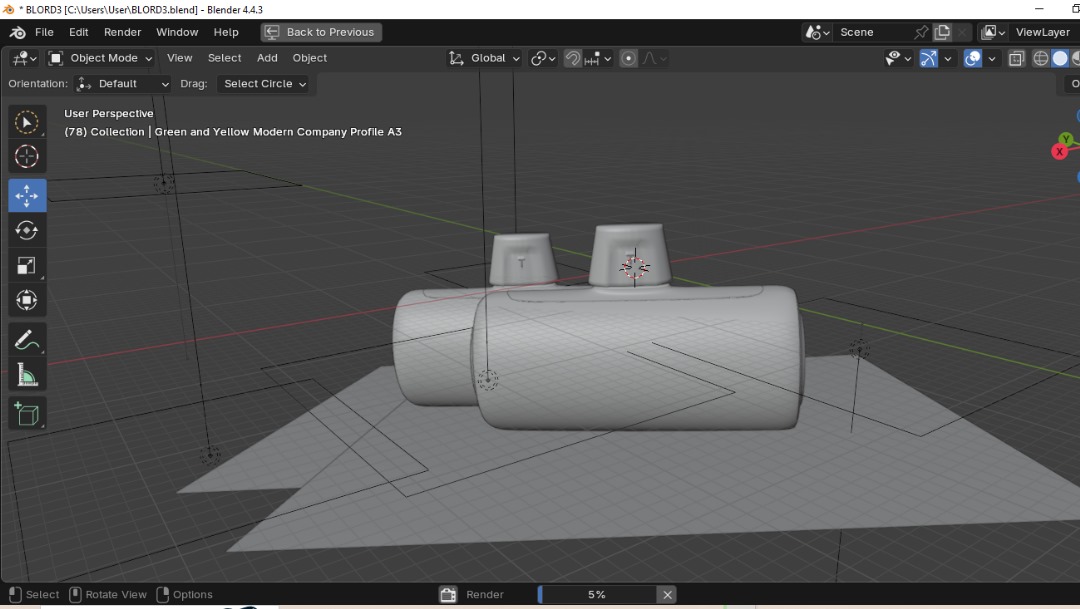
Task: Open the overlays options dropdown arrow
Action: 992,59
